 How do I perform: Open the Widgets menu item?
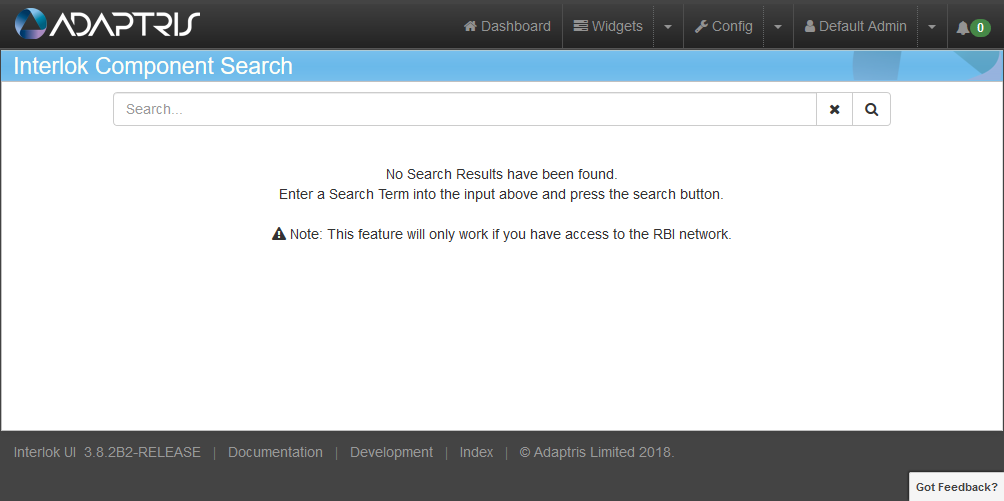pos(608,26)
